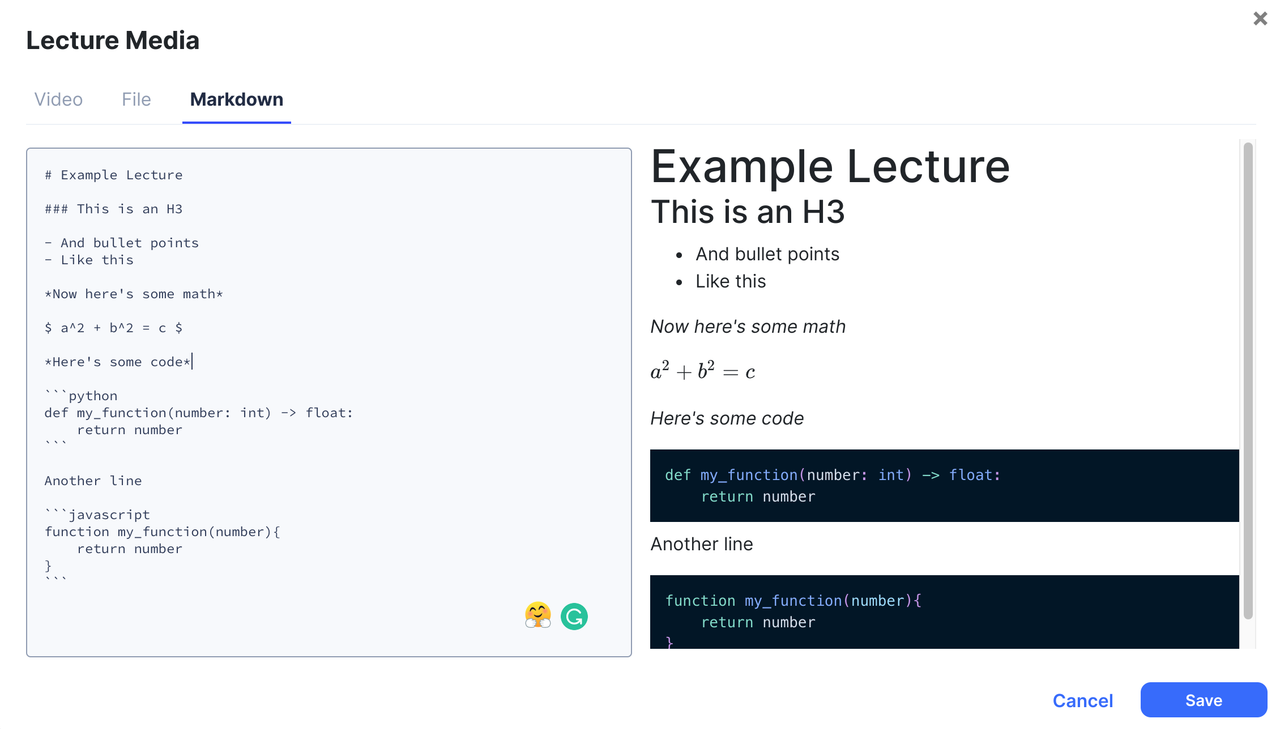Click the rendered "Example Lecture" heading in preview
The width and height of the screenshot is (1280, 729).
[x=830, y=167]
